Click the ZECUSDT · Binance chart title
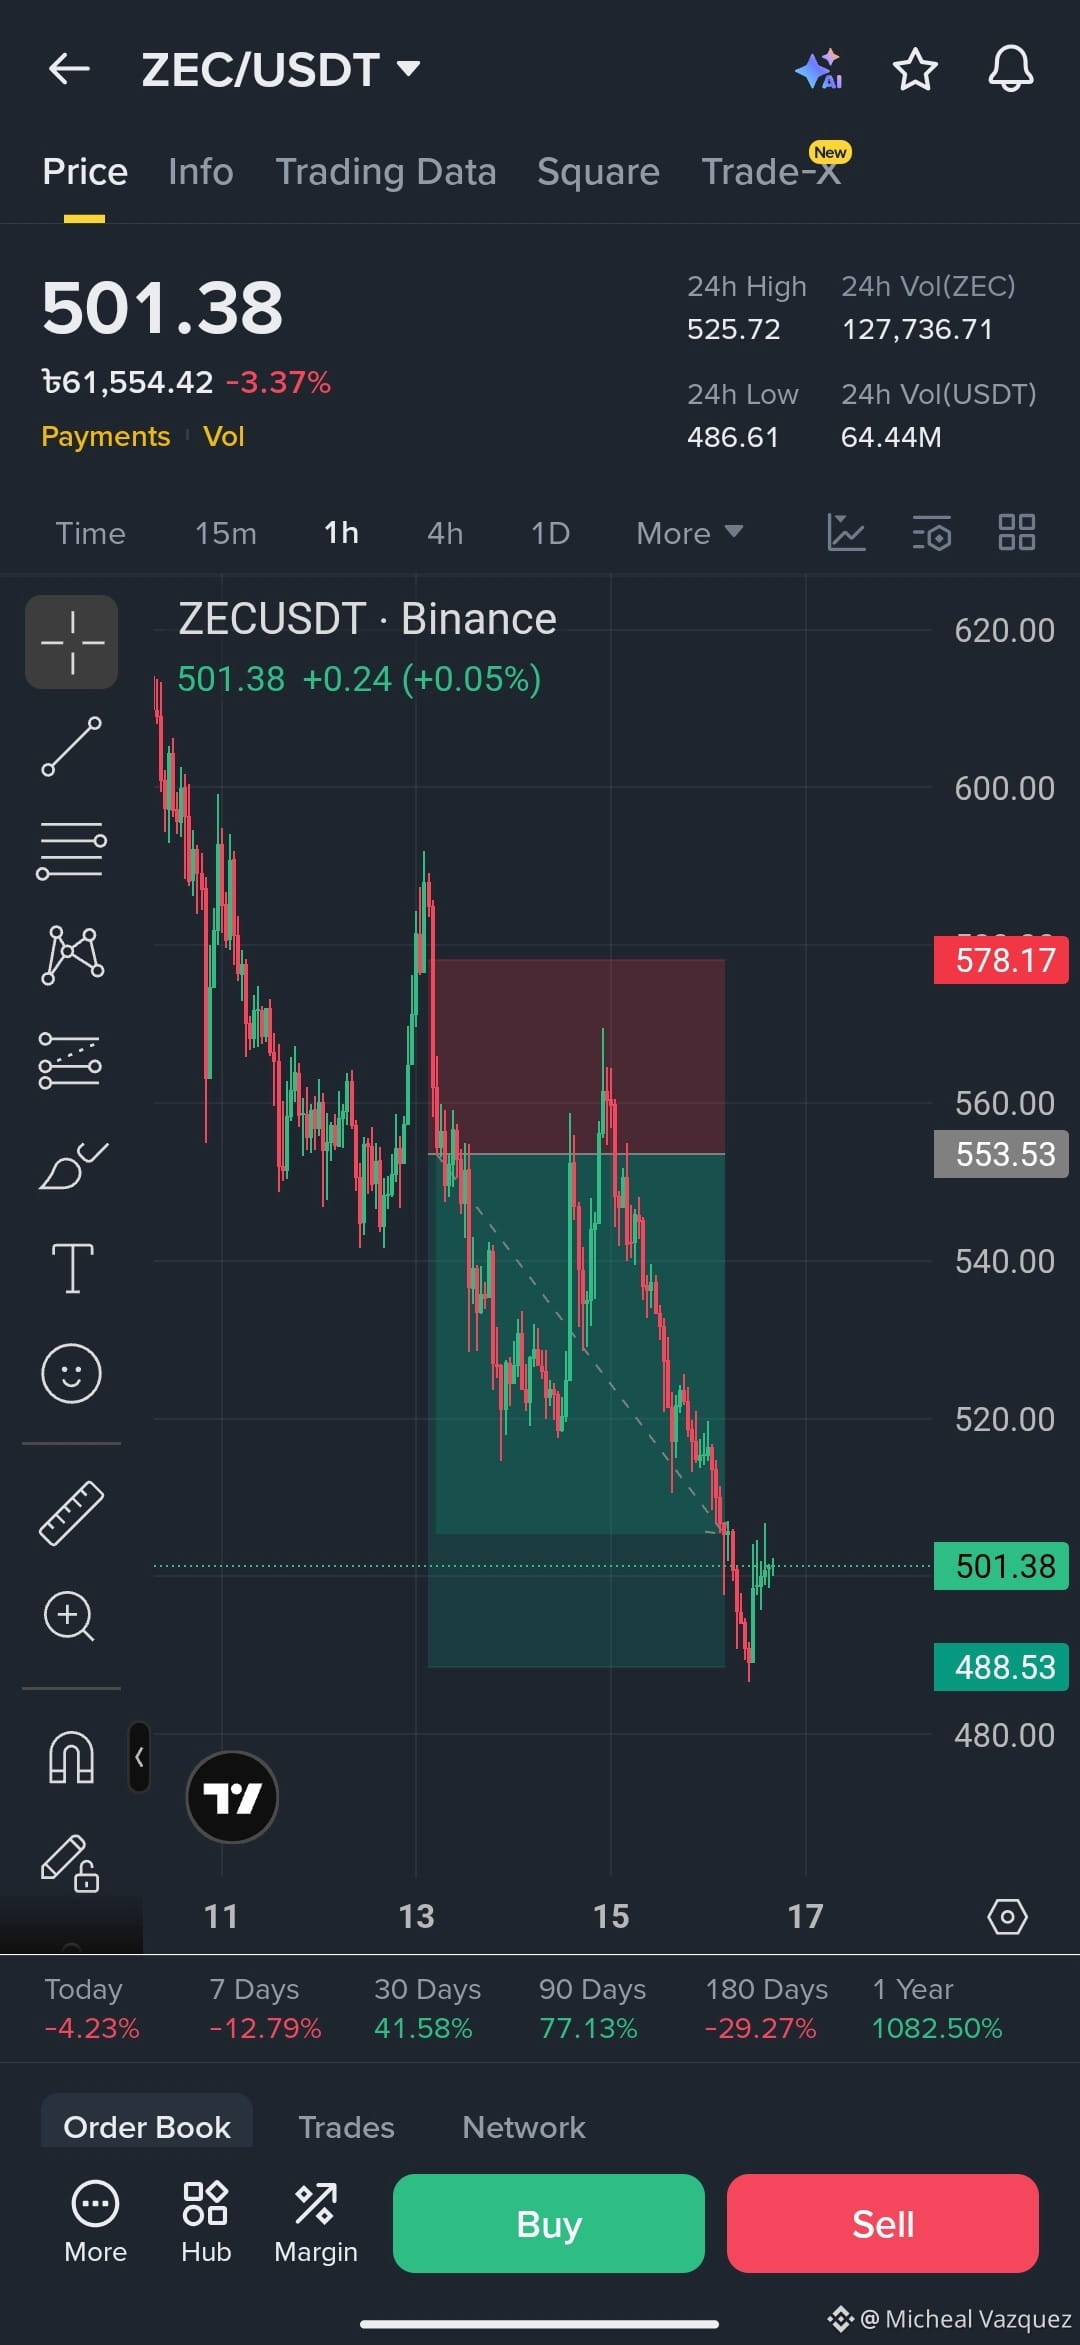The image size is (1080, 2345). (367, 619)
